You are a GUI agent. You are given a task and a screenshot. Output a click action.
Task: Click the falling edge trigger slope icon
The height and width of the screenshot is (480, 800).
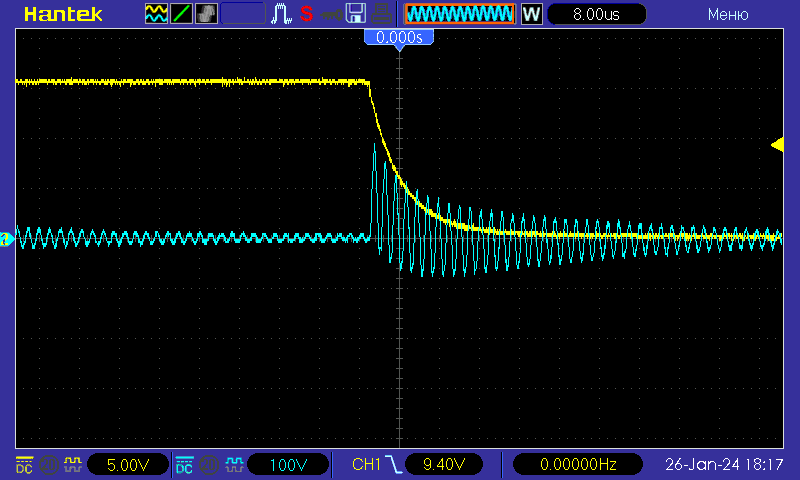pos(393,464)
